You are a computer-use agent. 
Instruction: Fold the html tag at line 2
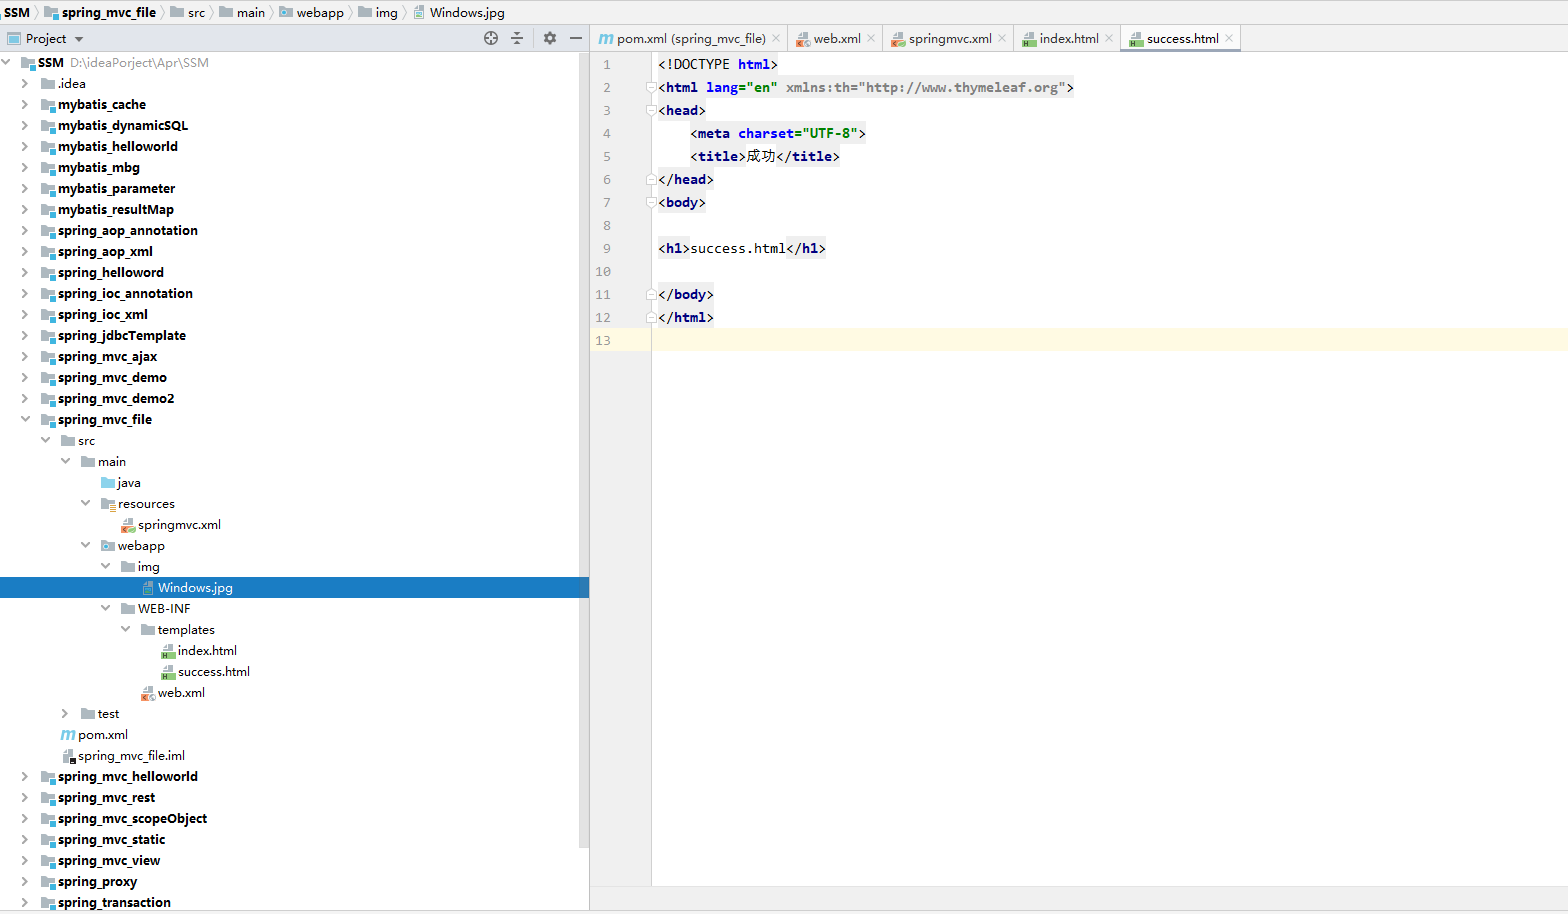pos(651,87)
